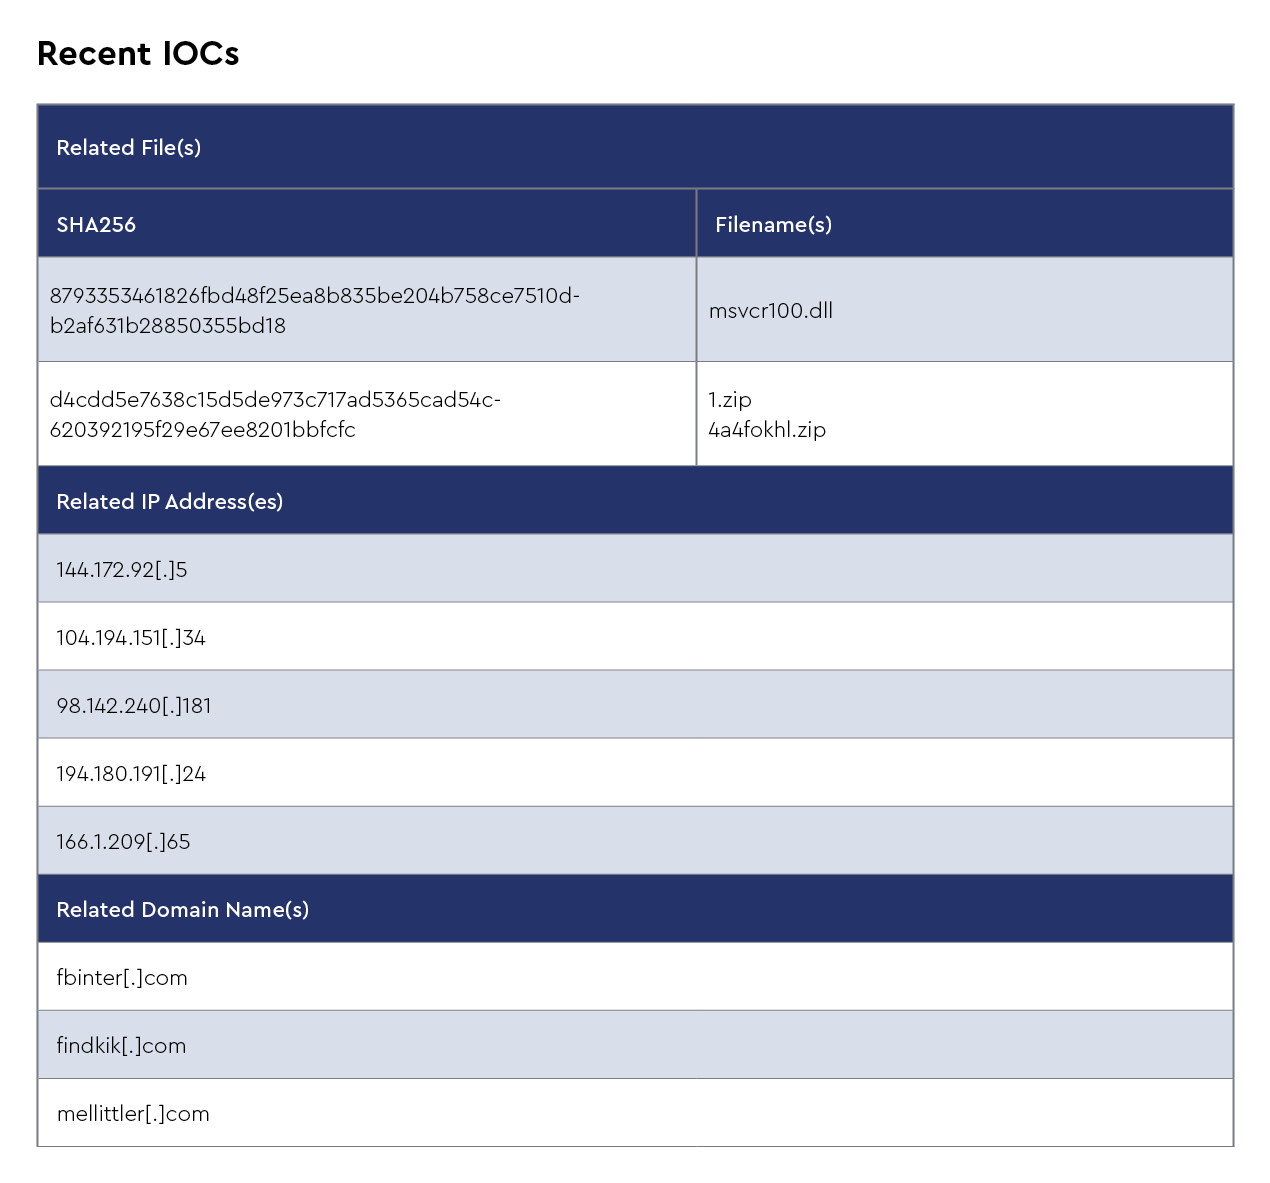Click the hash line starting with d4cdd5e7638c

tap(275, 400)
